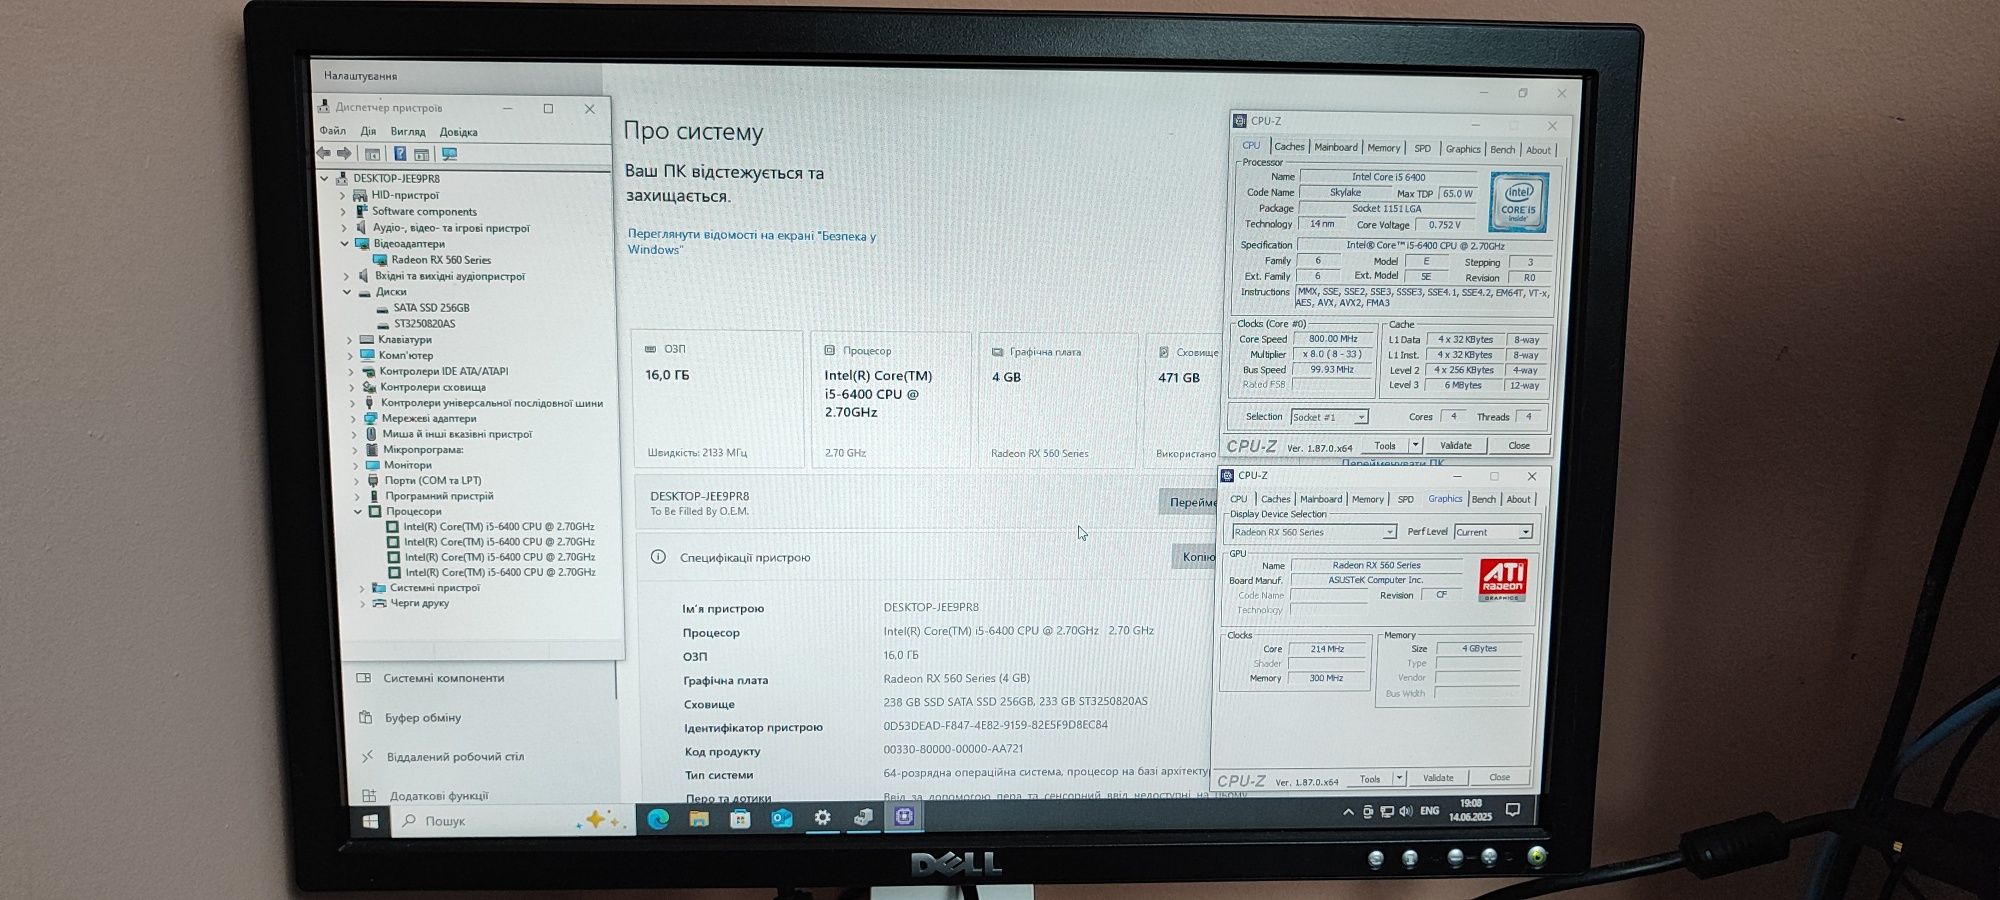2000x900 pixels.
Task: Open Довідка menu in Device Manager
Action: coord(458,132)
